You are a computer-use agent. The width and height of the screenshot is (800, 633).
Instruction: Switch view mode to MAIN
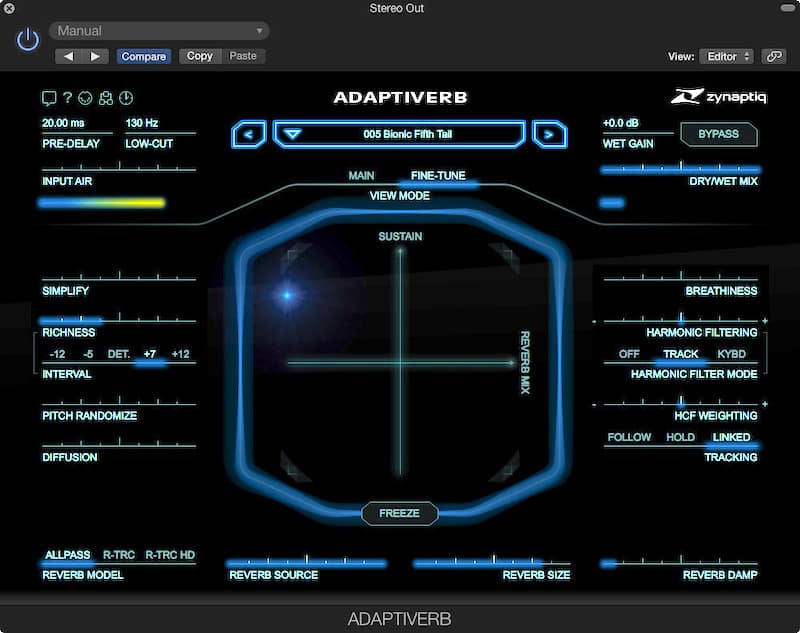pos(361,175)
